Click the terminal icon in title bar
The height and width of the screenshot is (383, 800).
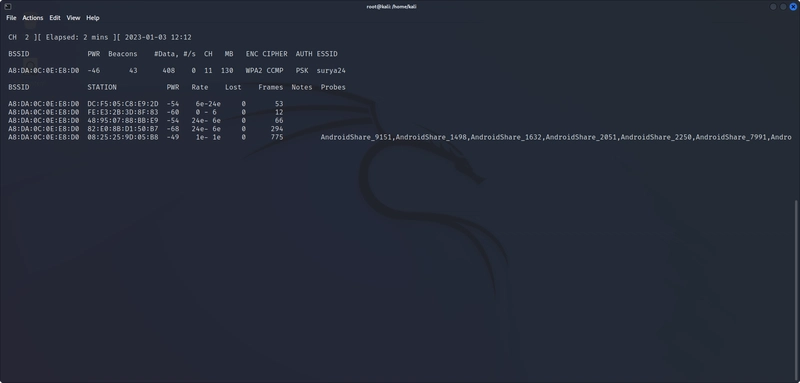click(x=7, y=7)
